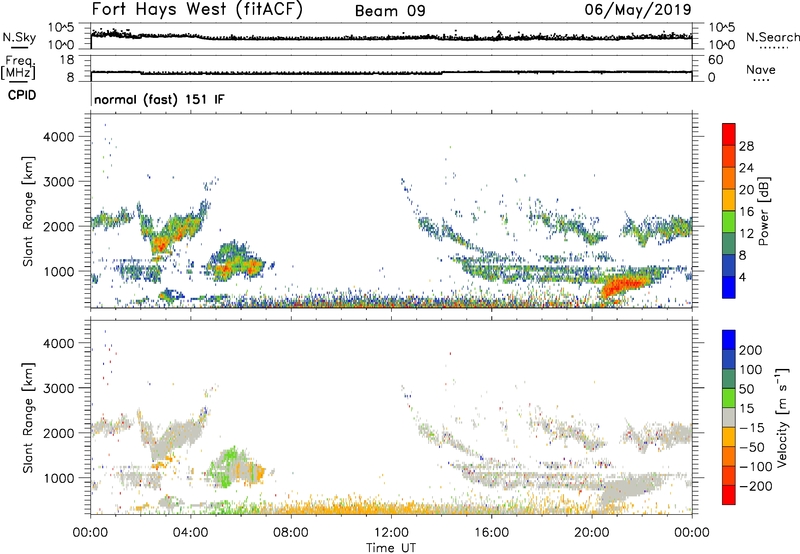Click the 'N.Search' legend label
This screenshot has width=800, height=554.
[x=772, y=37]
